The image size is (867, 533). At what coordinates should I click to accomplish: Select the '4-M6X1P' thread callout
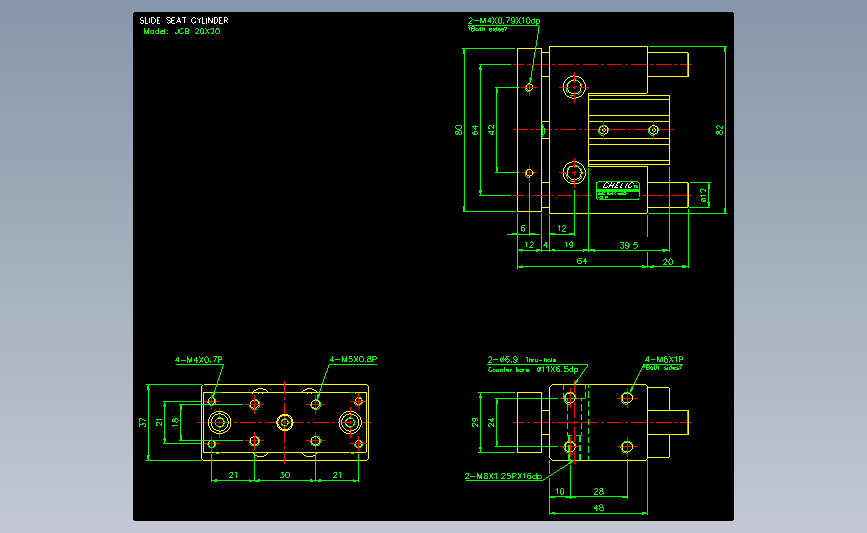(x=664, y=359)
